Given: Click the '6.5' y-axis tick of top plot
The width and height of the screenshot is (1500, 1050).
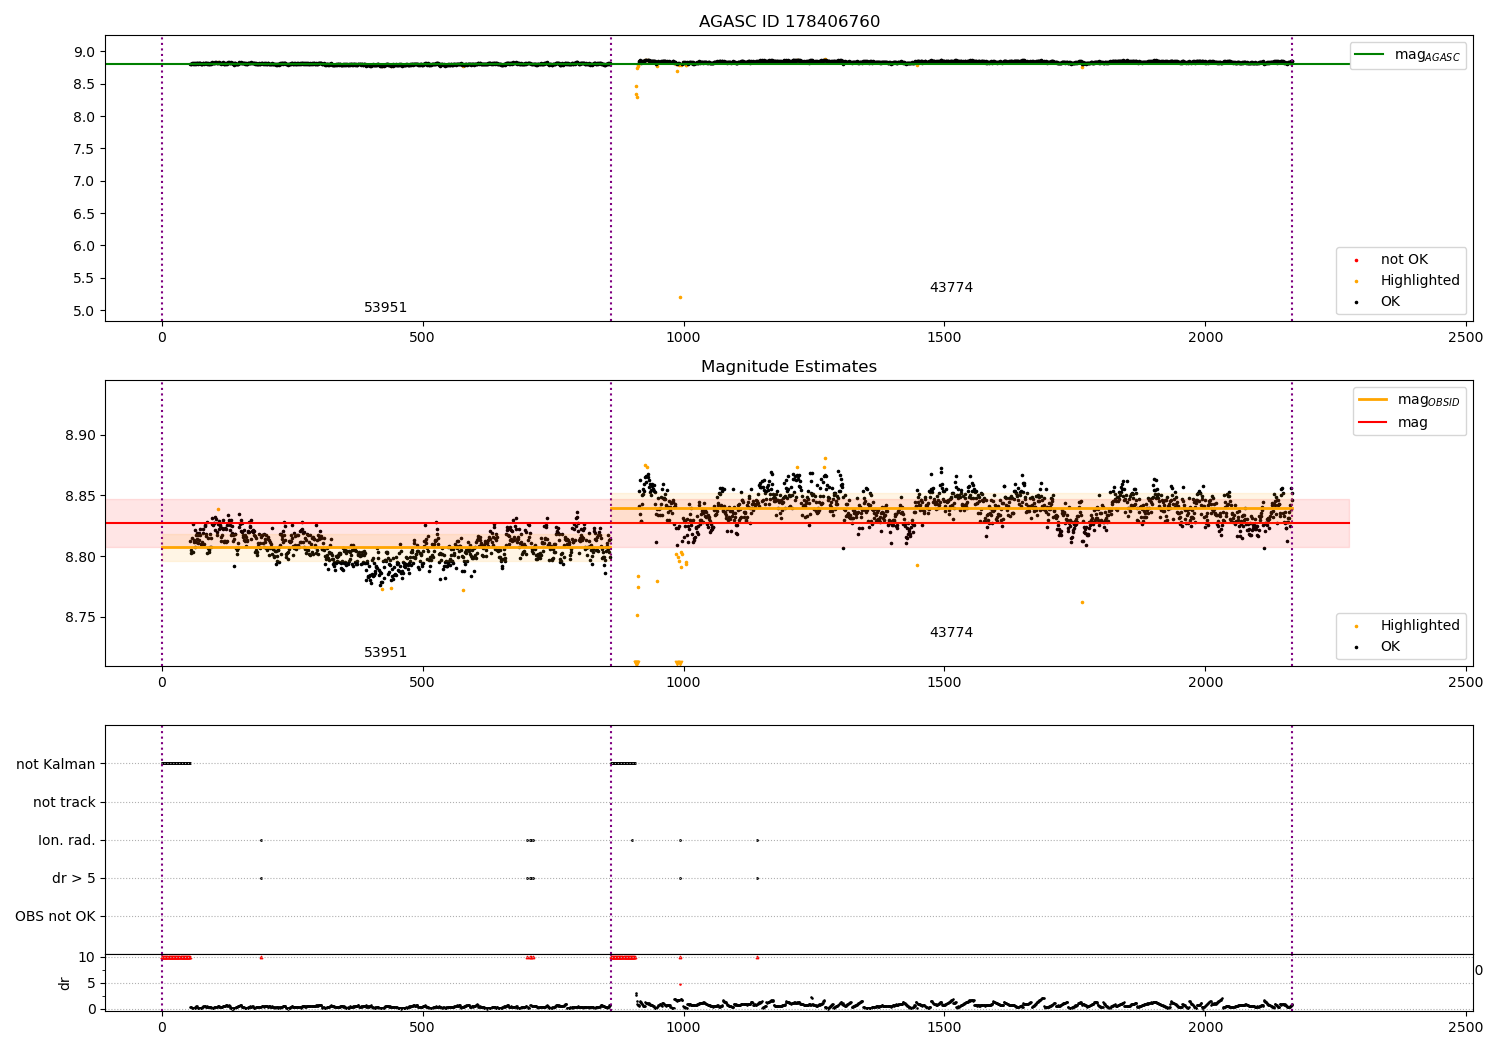Looking at the screenshot, I should click(x=86, y=214).
